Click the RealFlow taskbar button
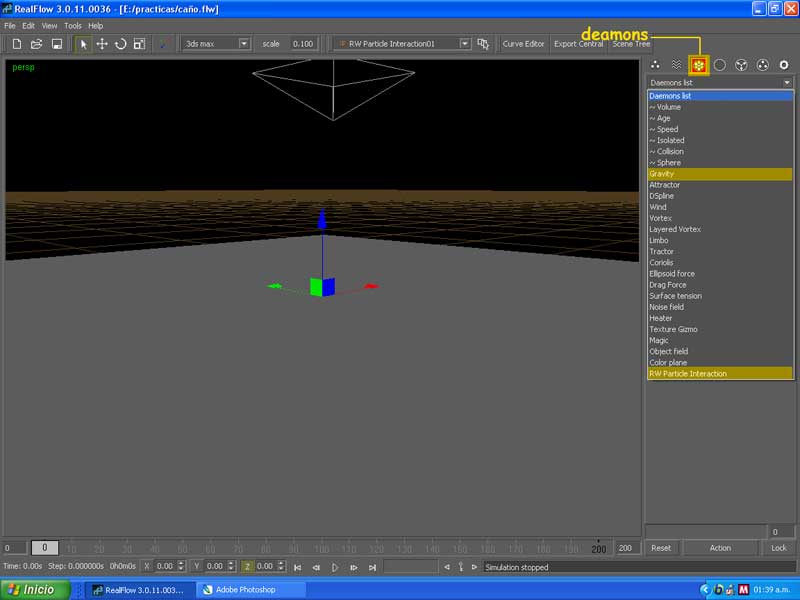Image resolution: width=800 pixels, height=600 pixels. [140, 590]
